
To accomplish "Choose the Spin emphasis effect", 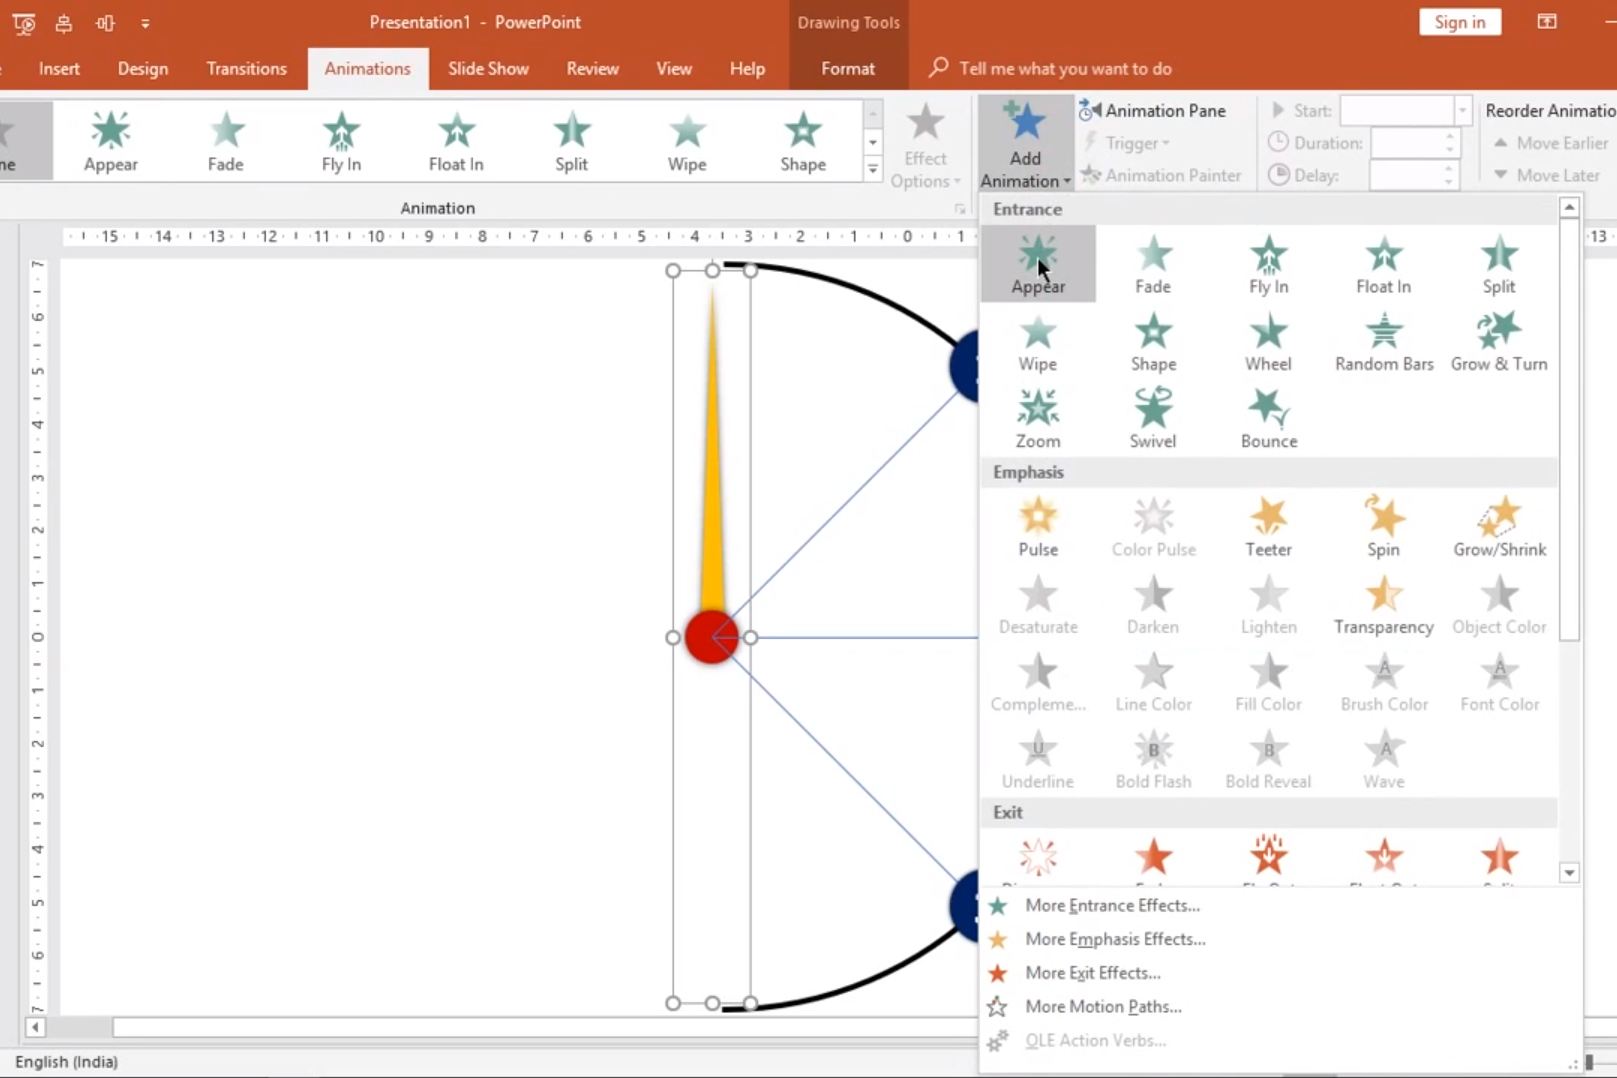I will click(1383, 527).
